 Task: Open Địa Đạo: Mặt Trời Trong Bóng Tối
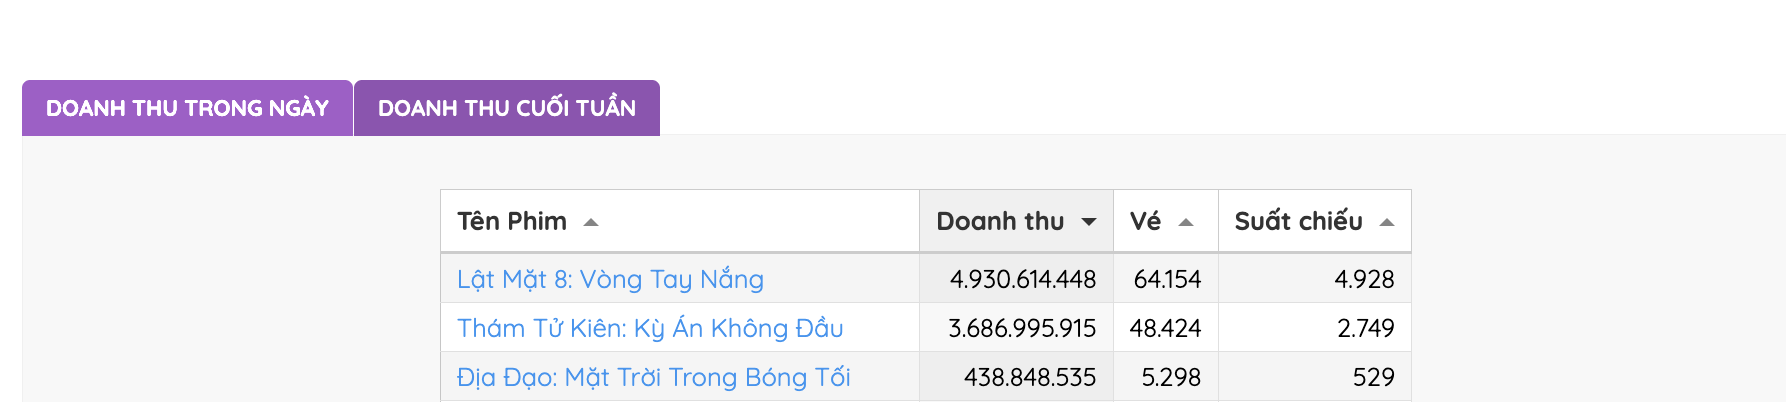(x=653, y=377)
